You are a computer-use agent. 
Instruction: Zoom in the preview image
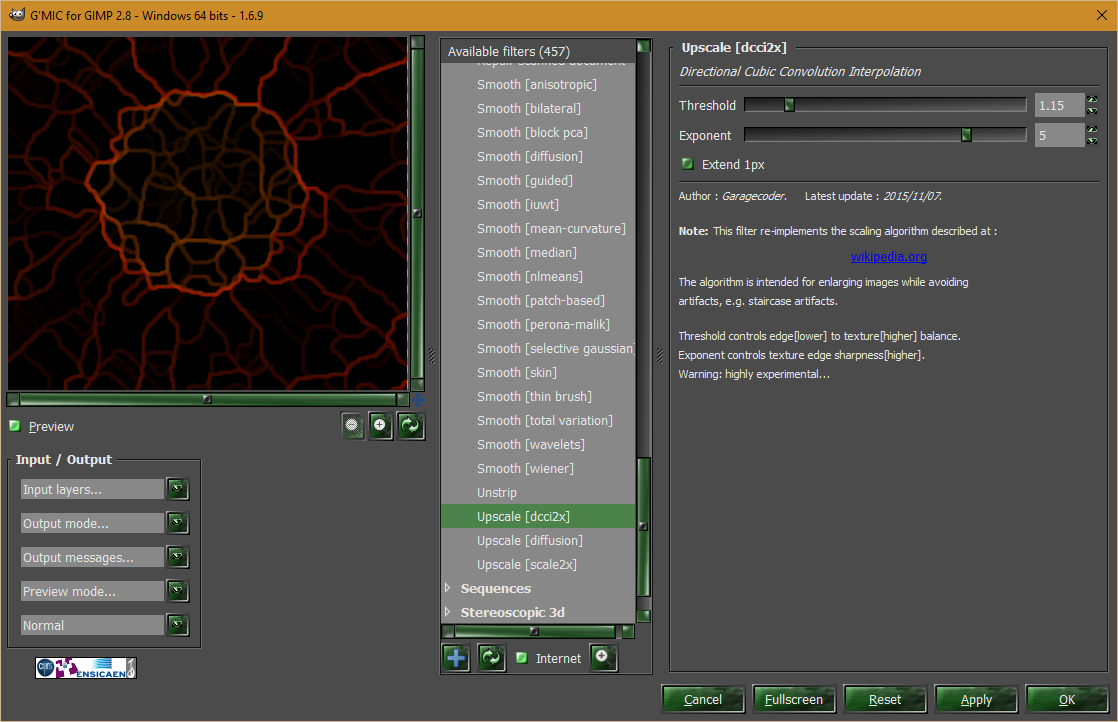tap(381, 426)
